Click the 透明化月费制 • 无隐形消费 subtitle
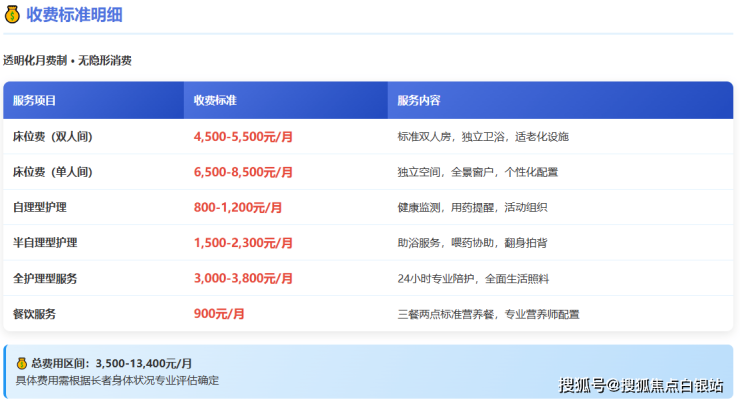The image size is (740, 402). pyautogui.click(x=67, y=61)
